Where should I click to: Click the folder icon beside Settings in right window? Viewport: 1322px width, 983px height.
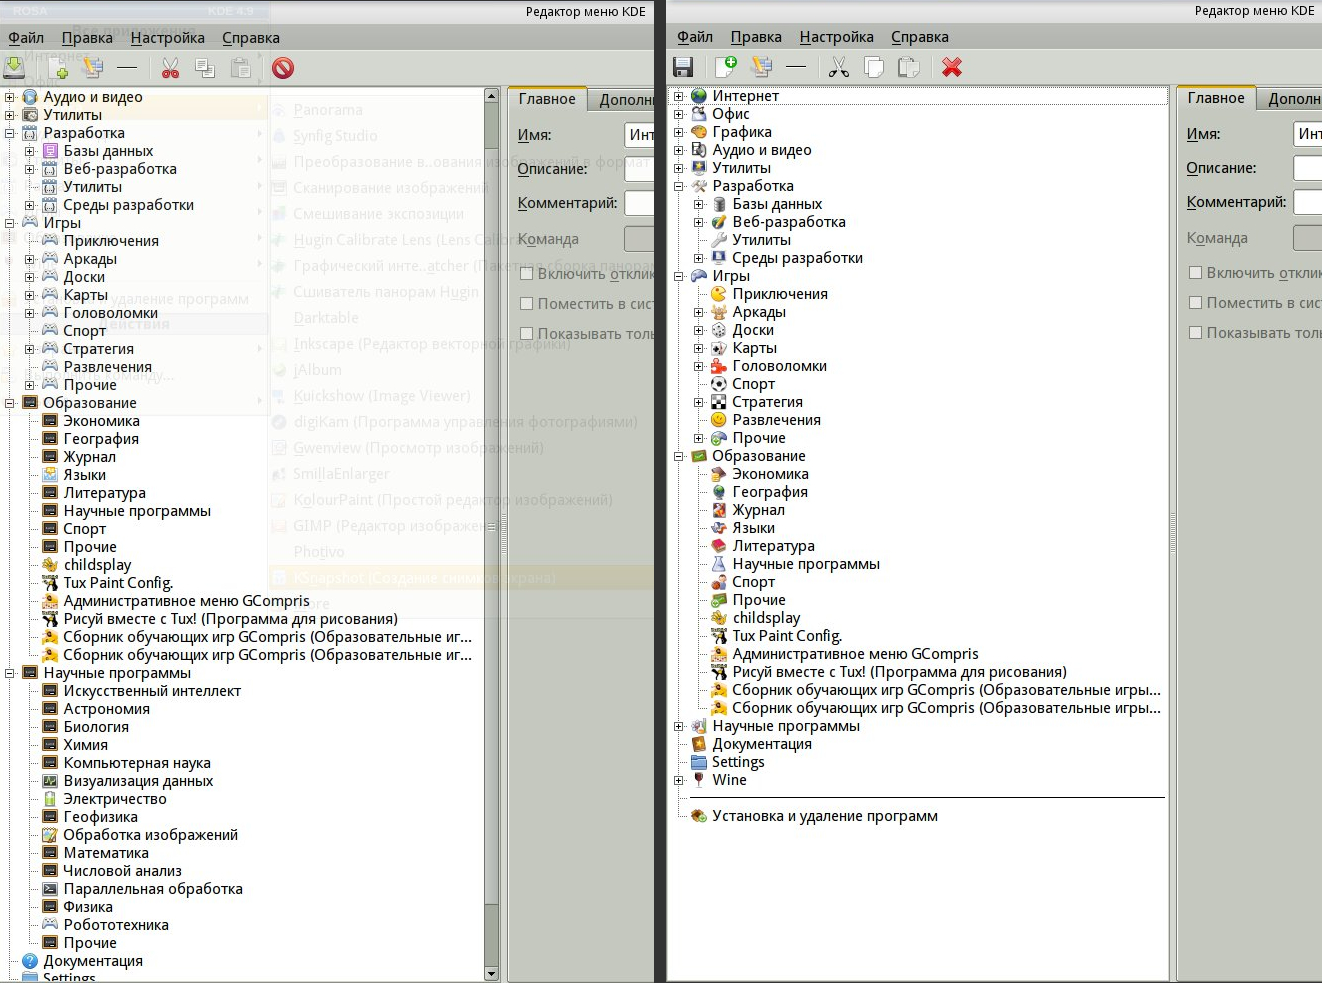pos(699,762)
